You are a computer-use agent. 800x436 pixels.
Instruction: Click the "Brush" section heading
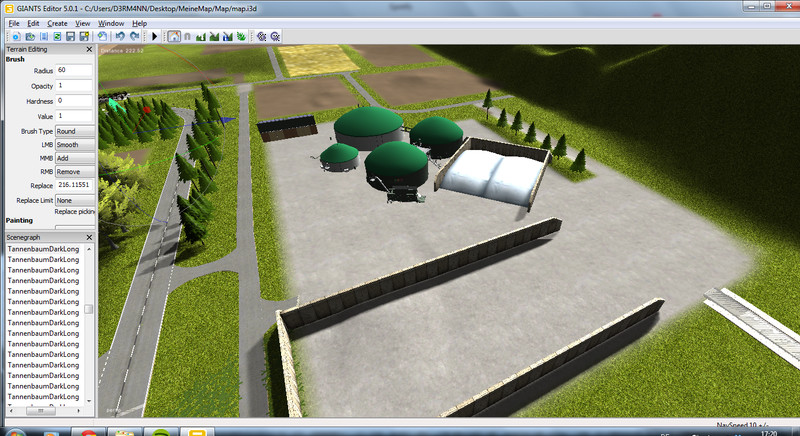coord(15,59)
